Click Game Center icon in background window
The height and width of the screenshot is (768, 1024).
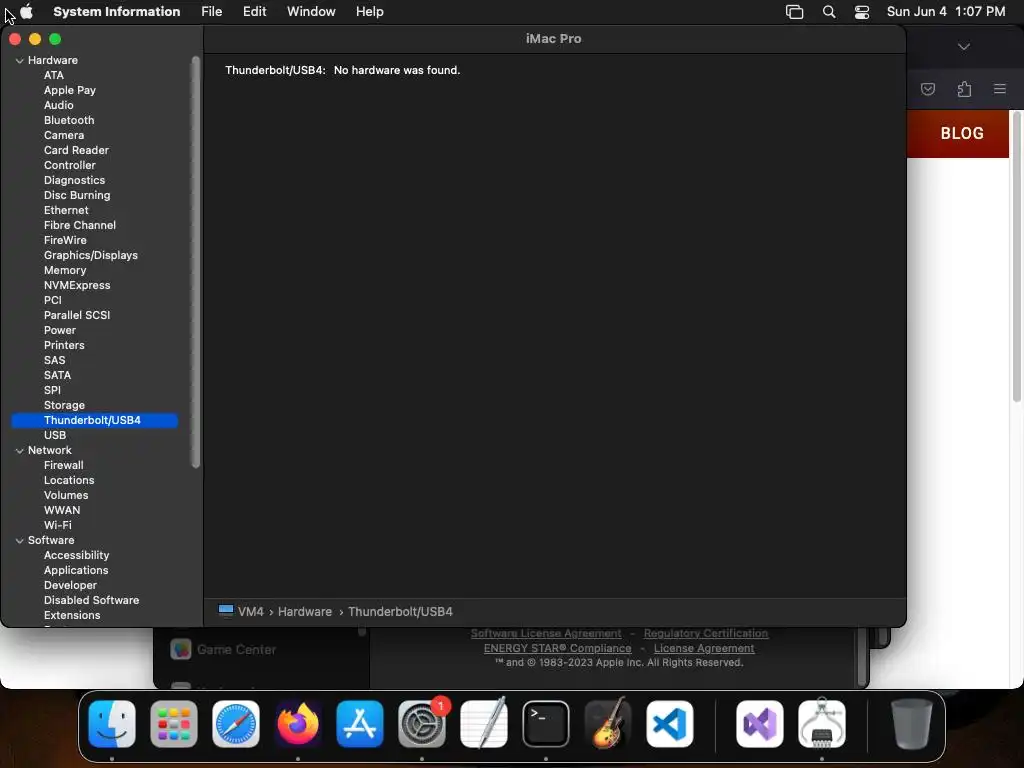(x=181, y=649)
